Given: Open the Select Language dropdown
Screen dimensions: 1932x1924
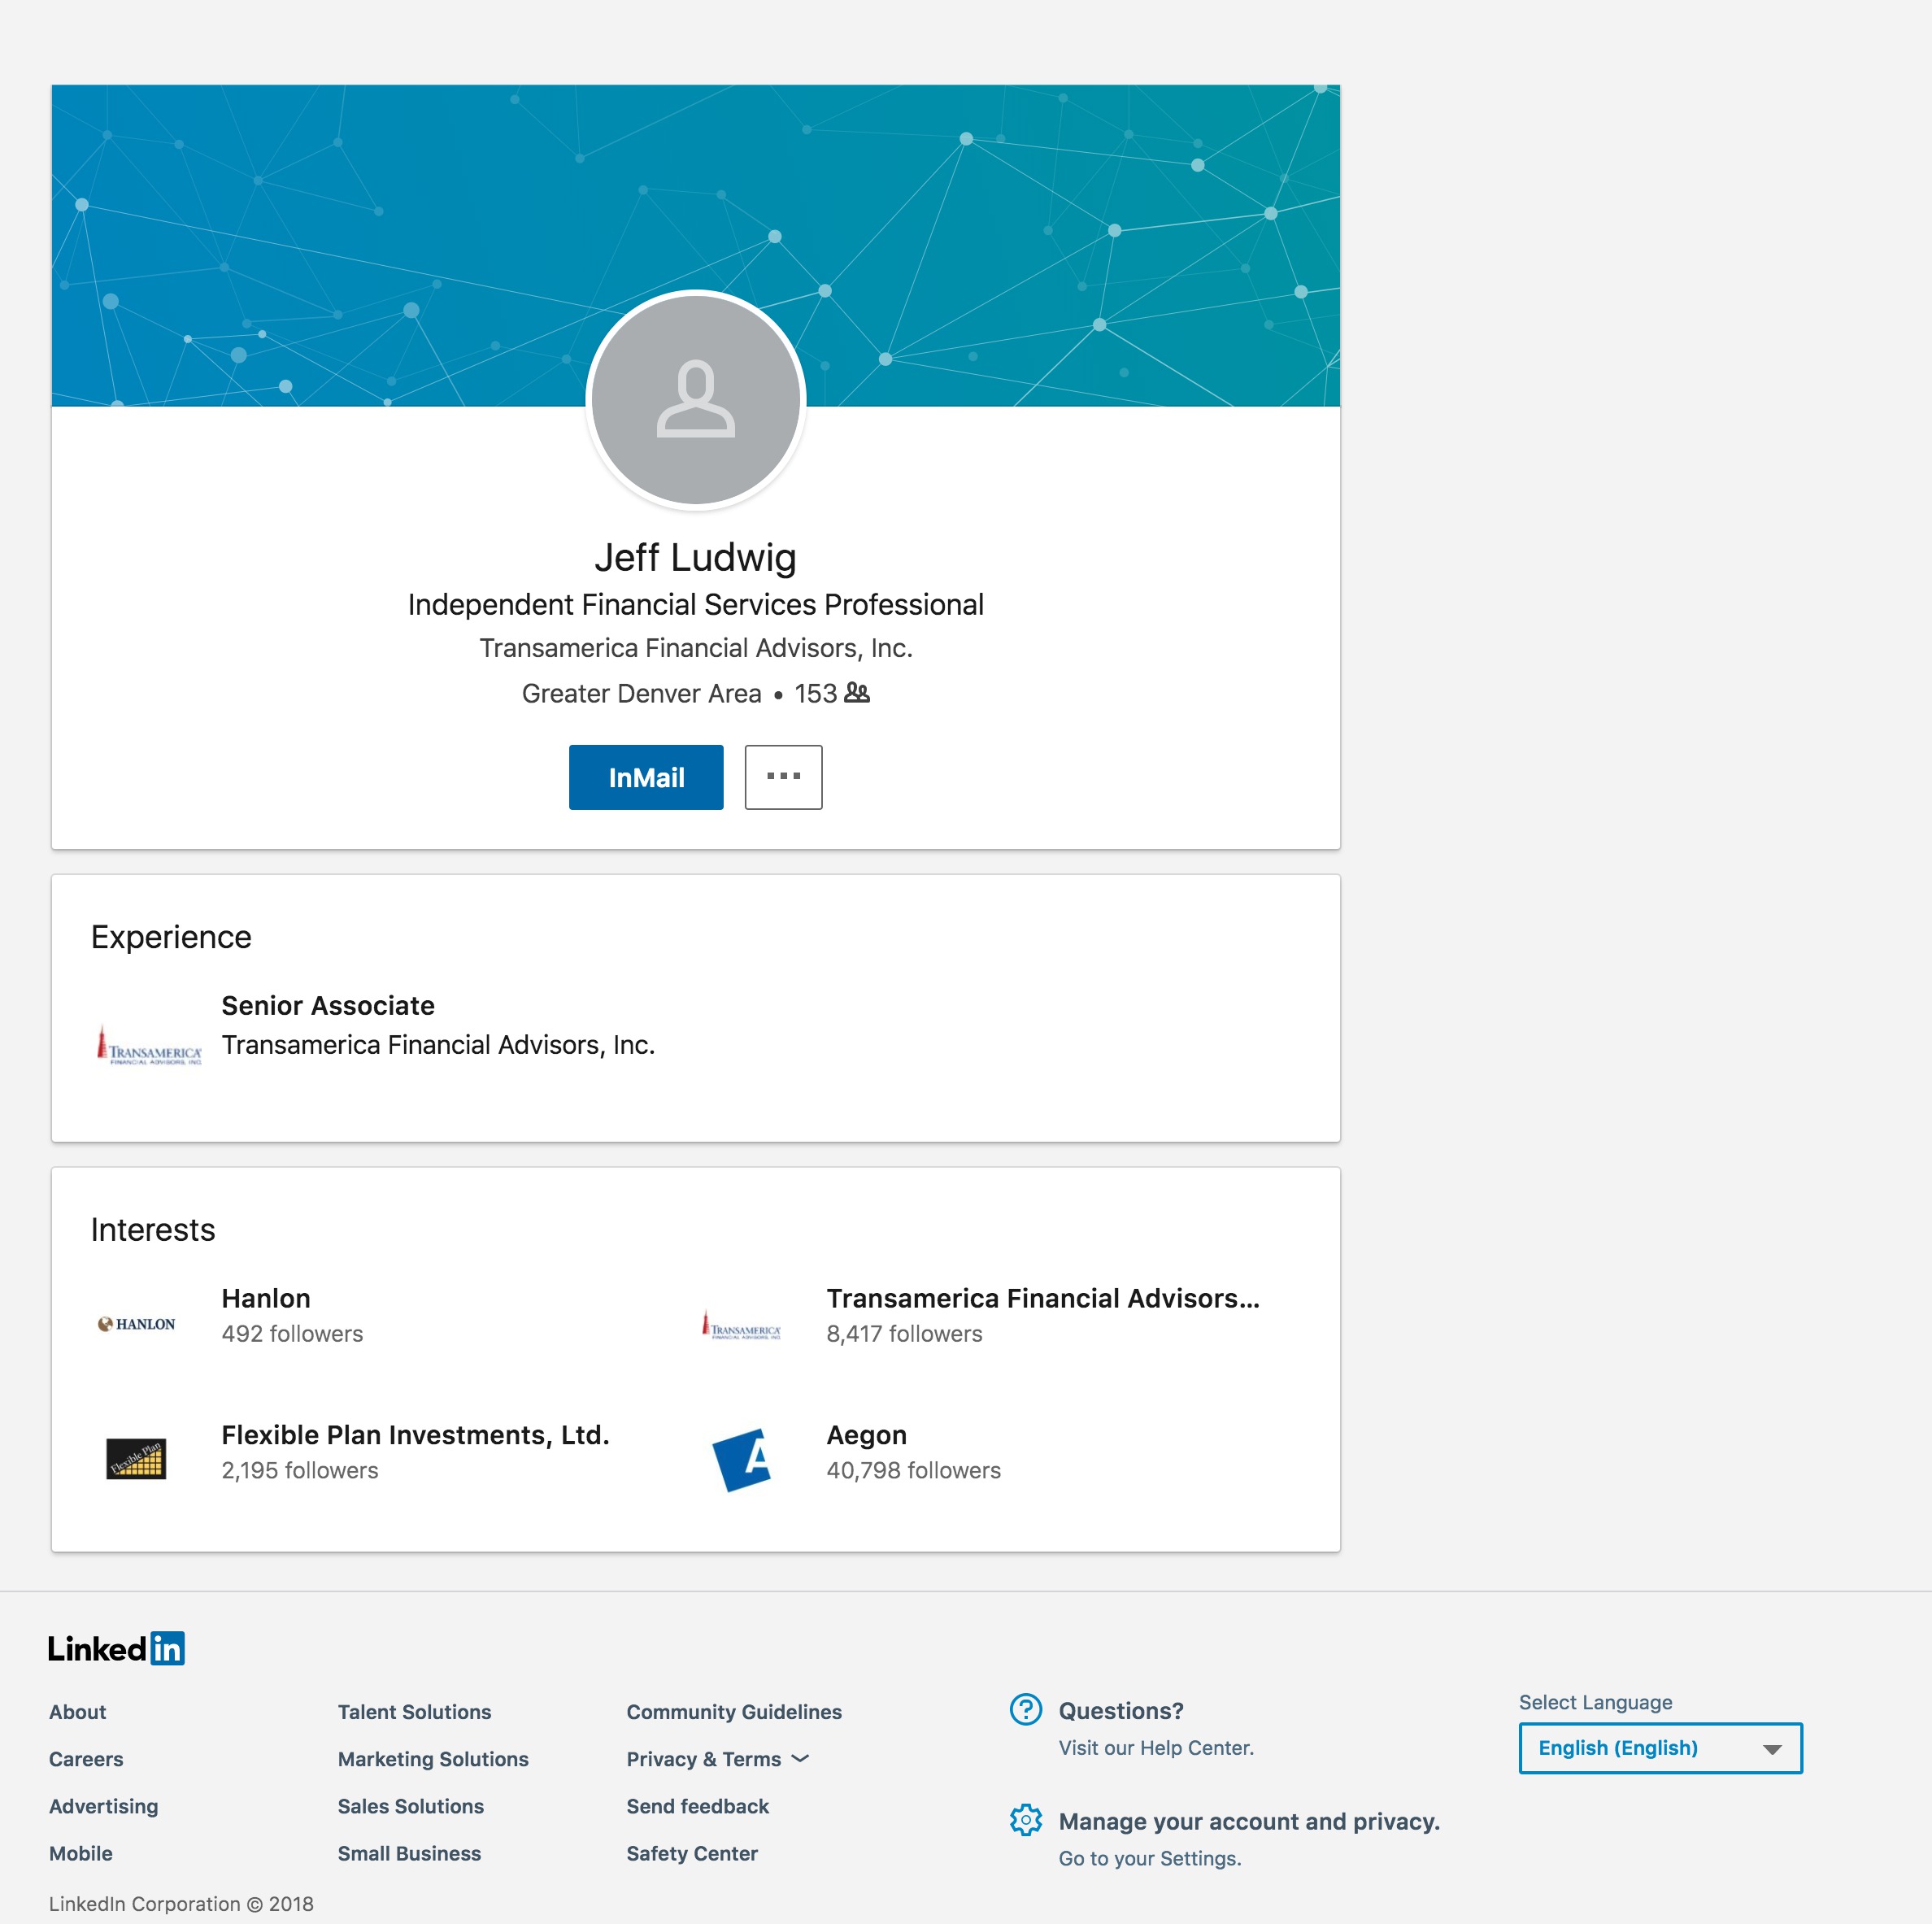Looking at the screenshot, I should click(x=1659, y=1748).
